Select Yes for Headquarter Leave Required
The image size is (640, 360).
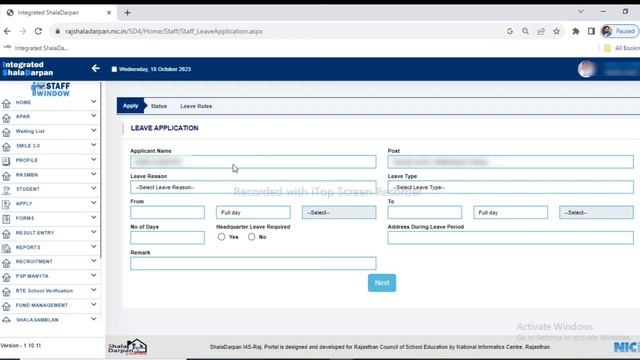pos(221,237)
